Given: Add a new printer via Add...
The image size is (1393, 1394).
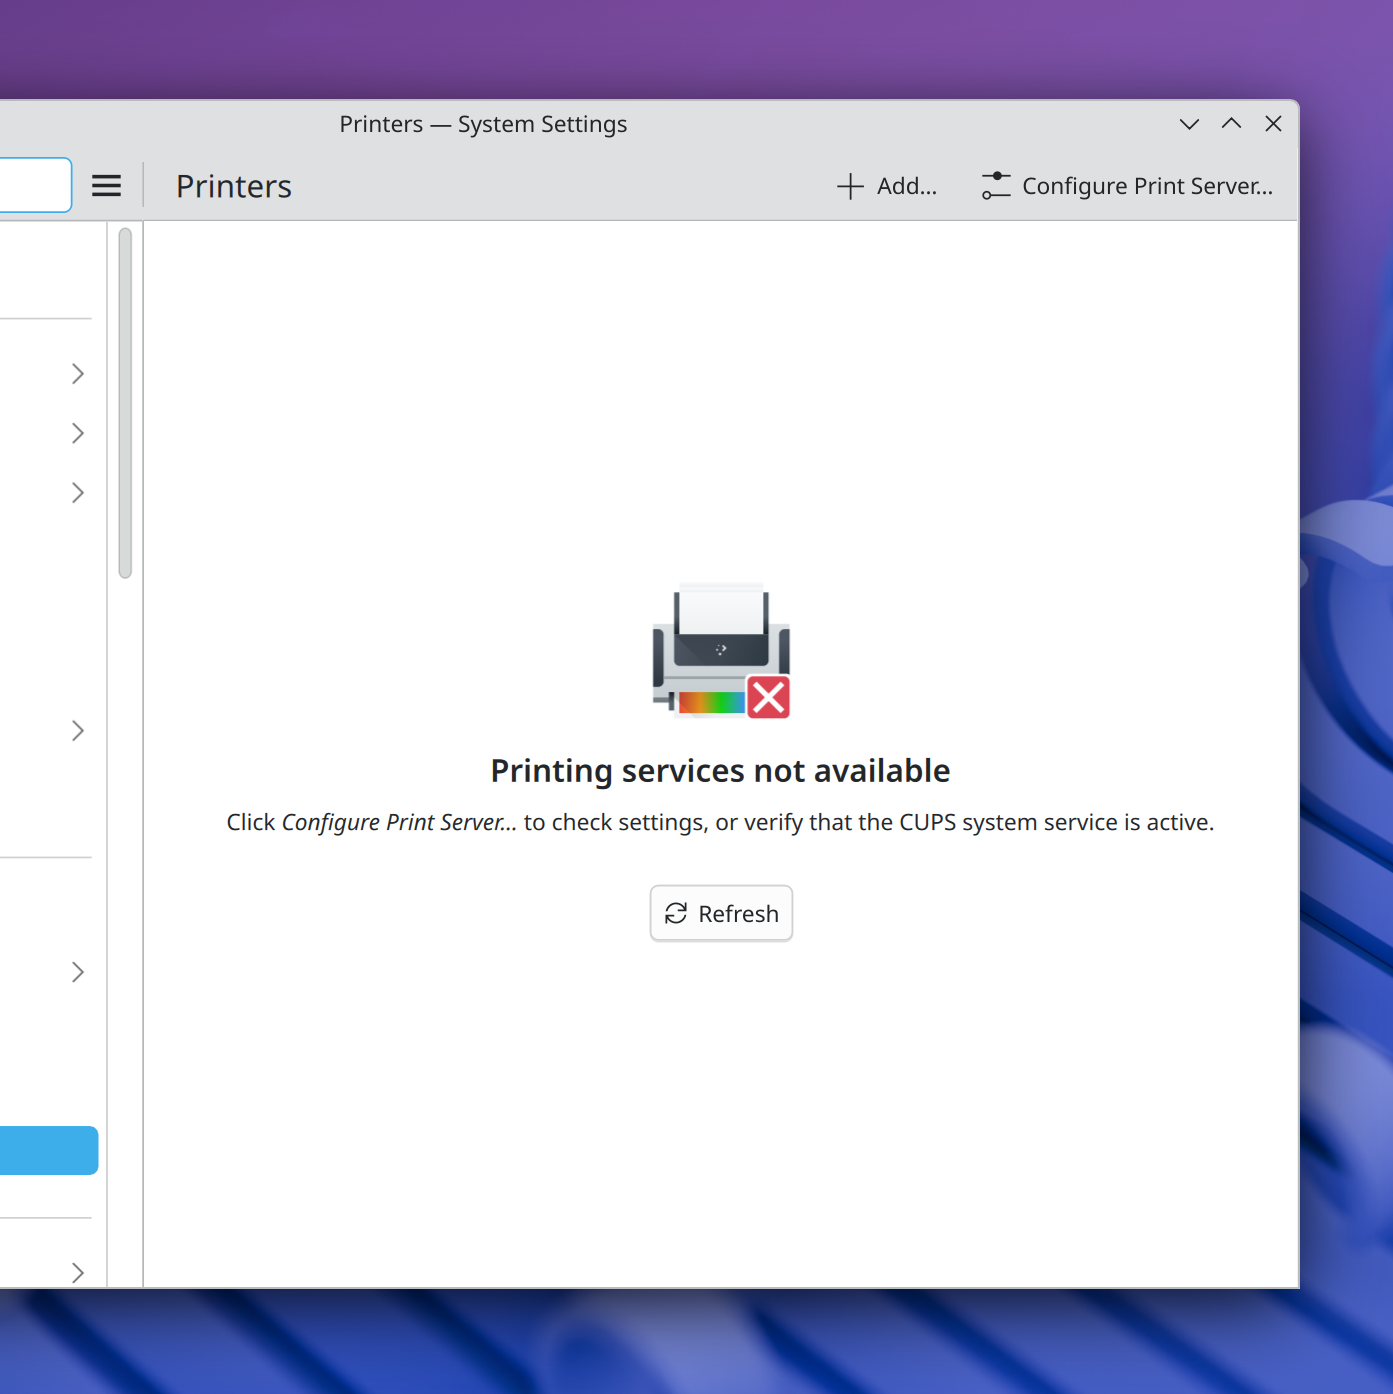Looking at the screenshot, I should tap(887, 186).
